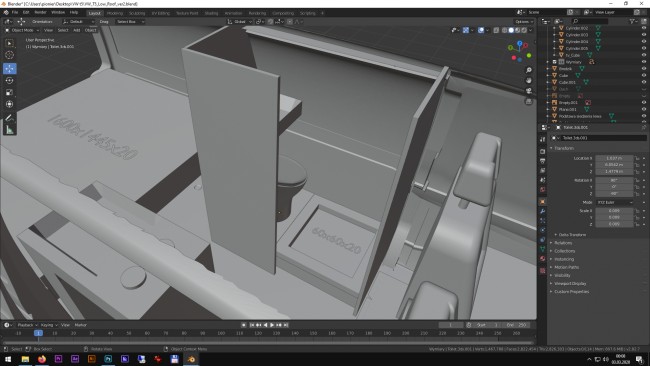
Task: Switch viewport to solid shading mode
Action: tap(511, 30)
